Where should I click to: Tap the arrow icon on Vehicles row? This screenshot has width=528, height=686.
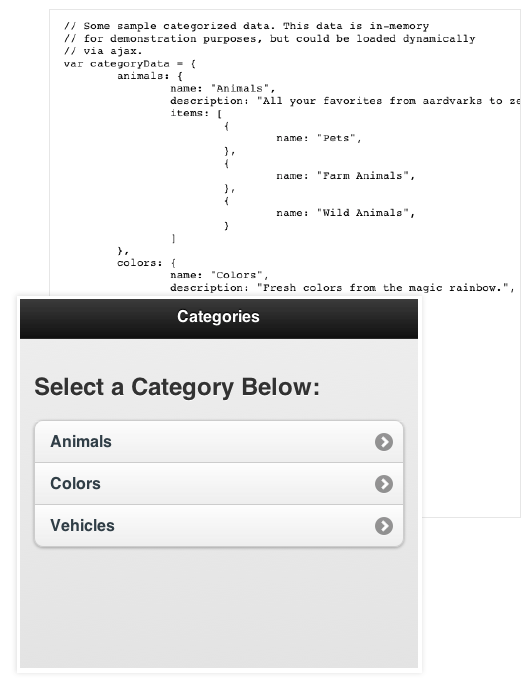pos(384,526)
